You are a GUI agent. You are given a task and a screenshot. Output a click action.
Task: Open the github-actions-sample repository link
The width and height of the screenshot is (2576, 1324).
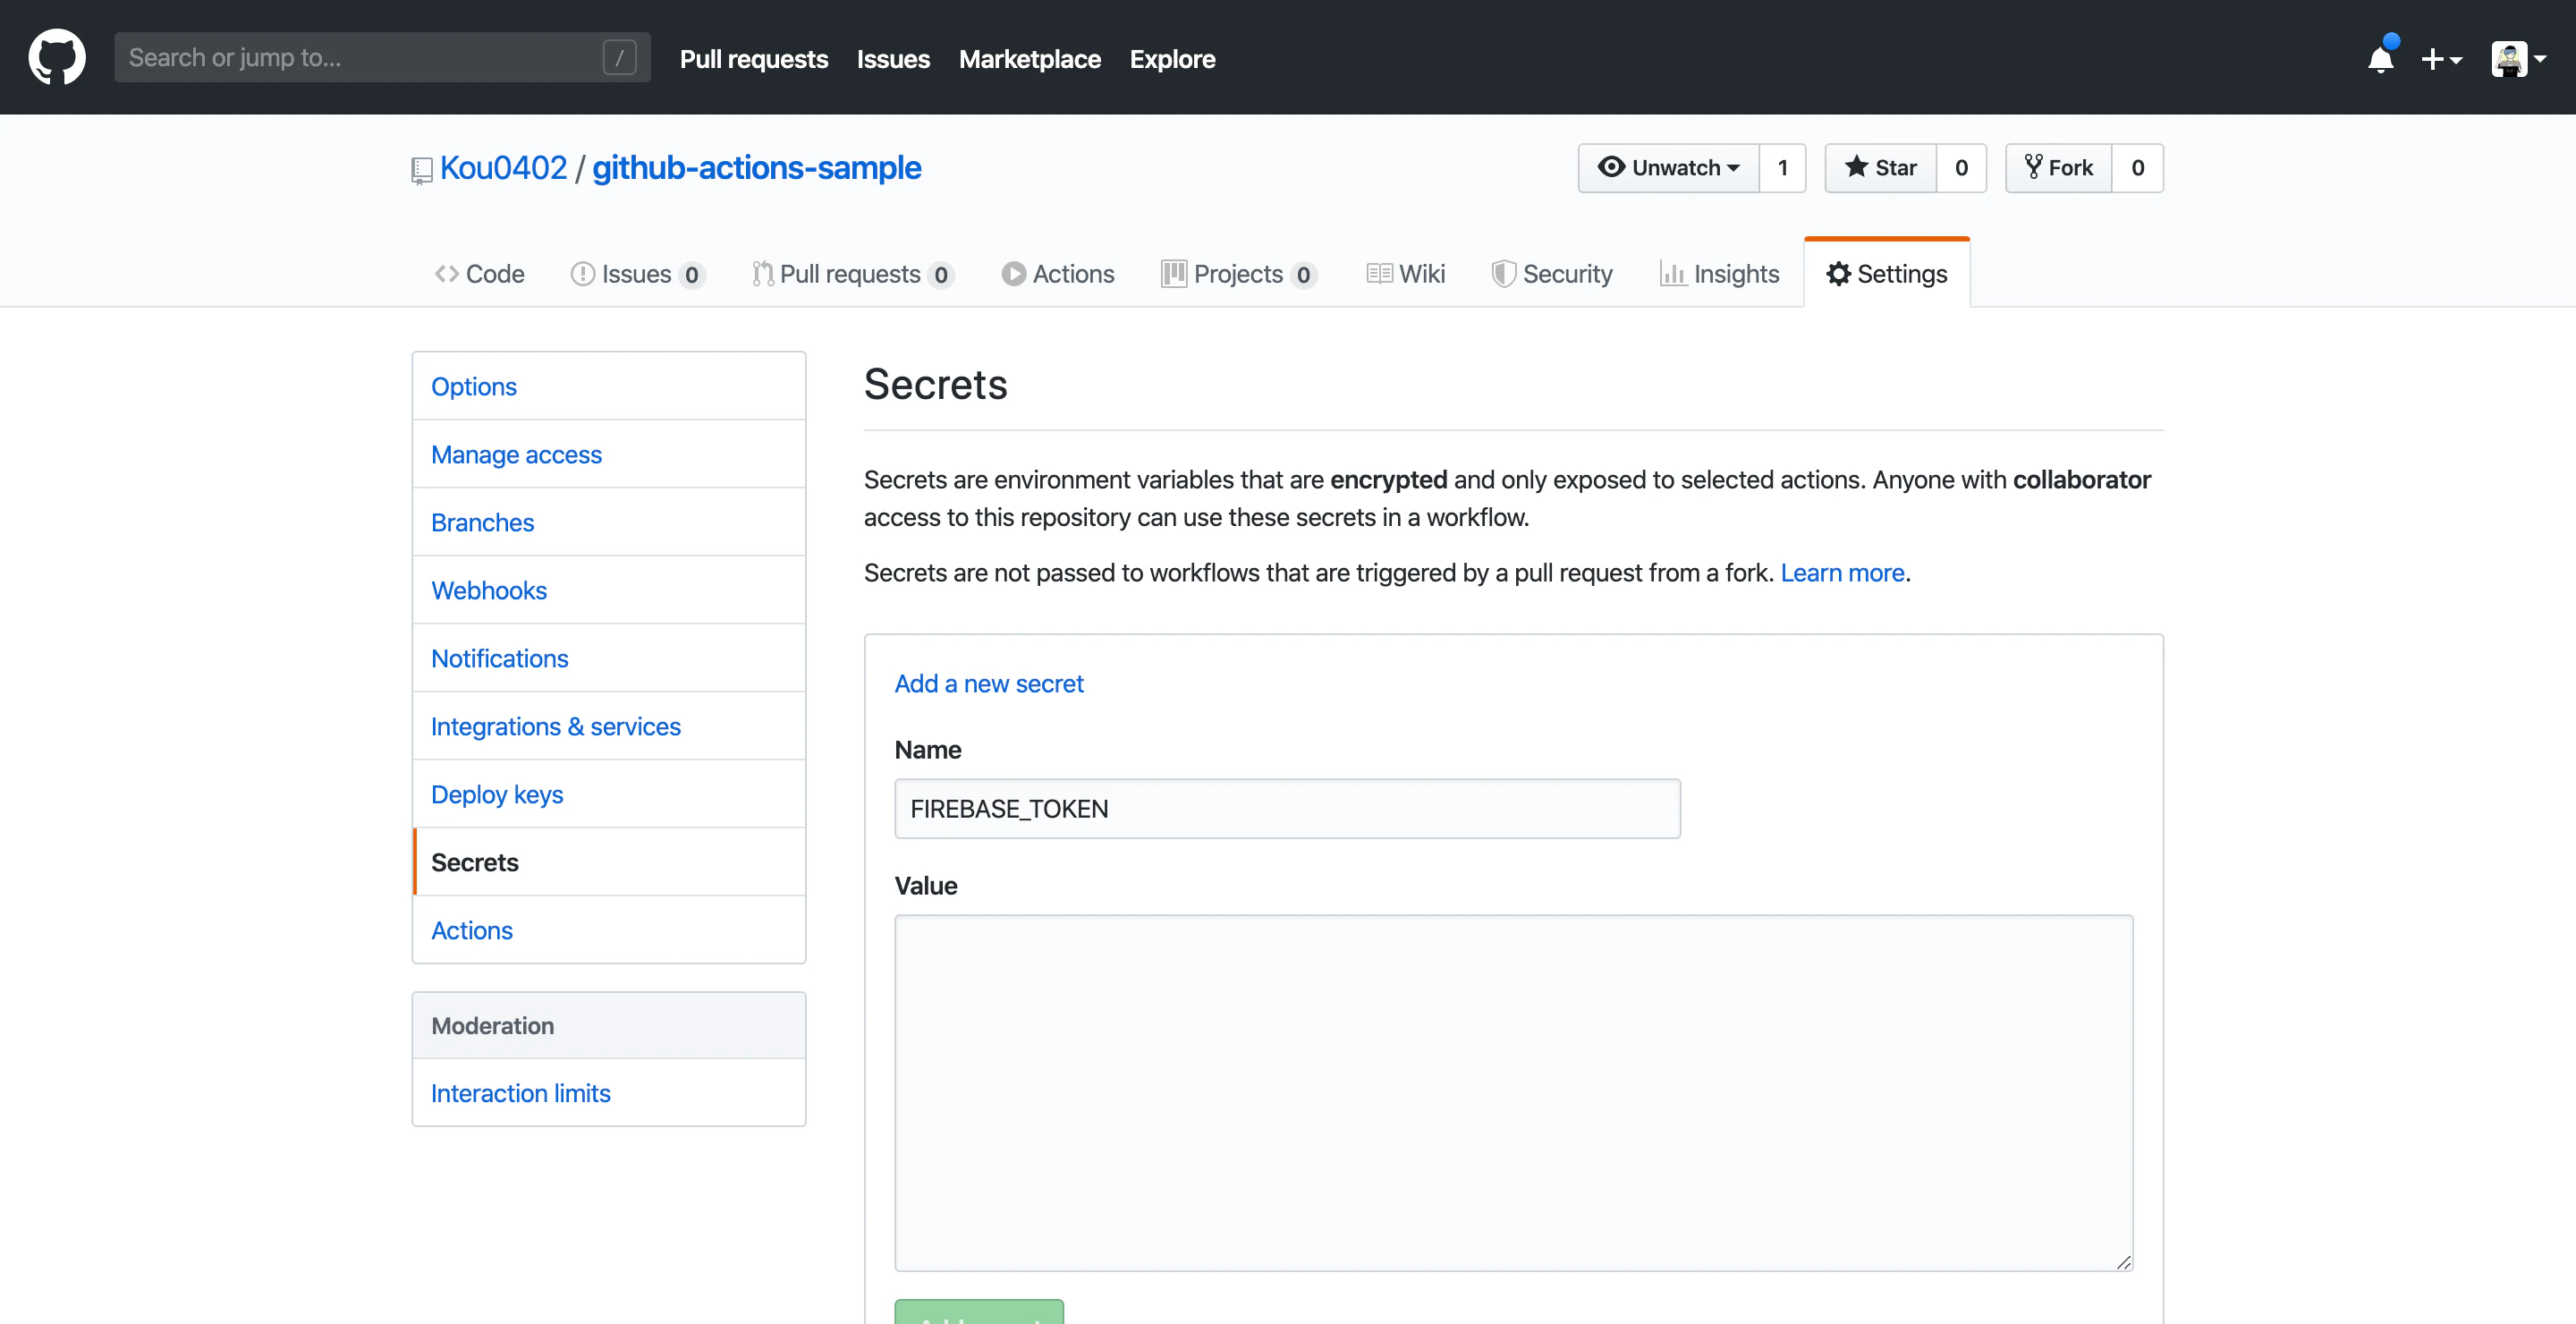756,168
